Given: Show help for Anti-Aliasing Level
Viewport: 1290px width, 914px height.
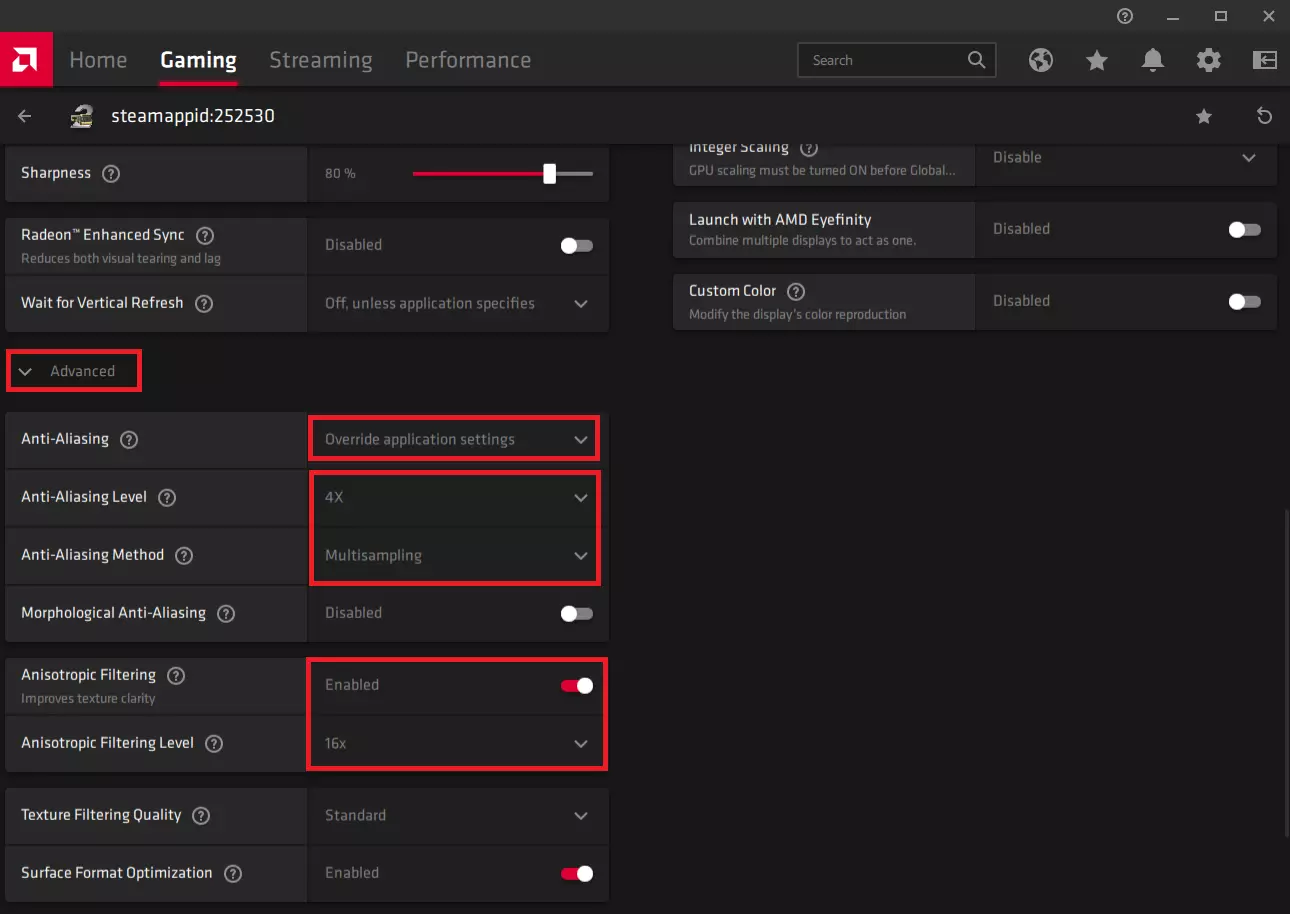Looking at the screenshot, I should click(x=167, y=497).
